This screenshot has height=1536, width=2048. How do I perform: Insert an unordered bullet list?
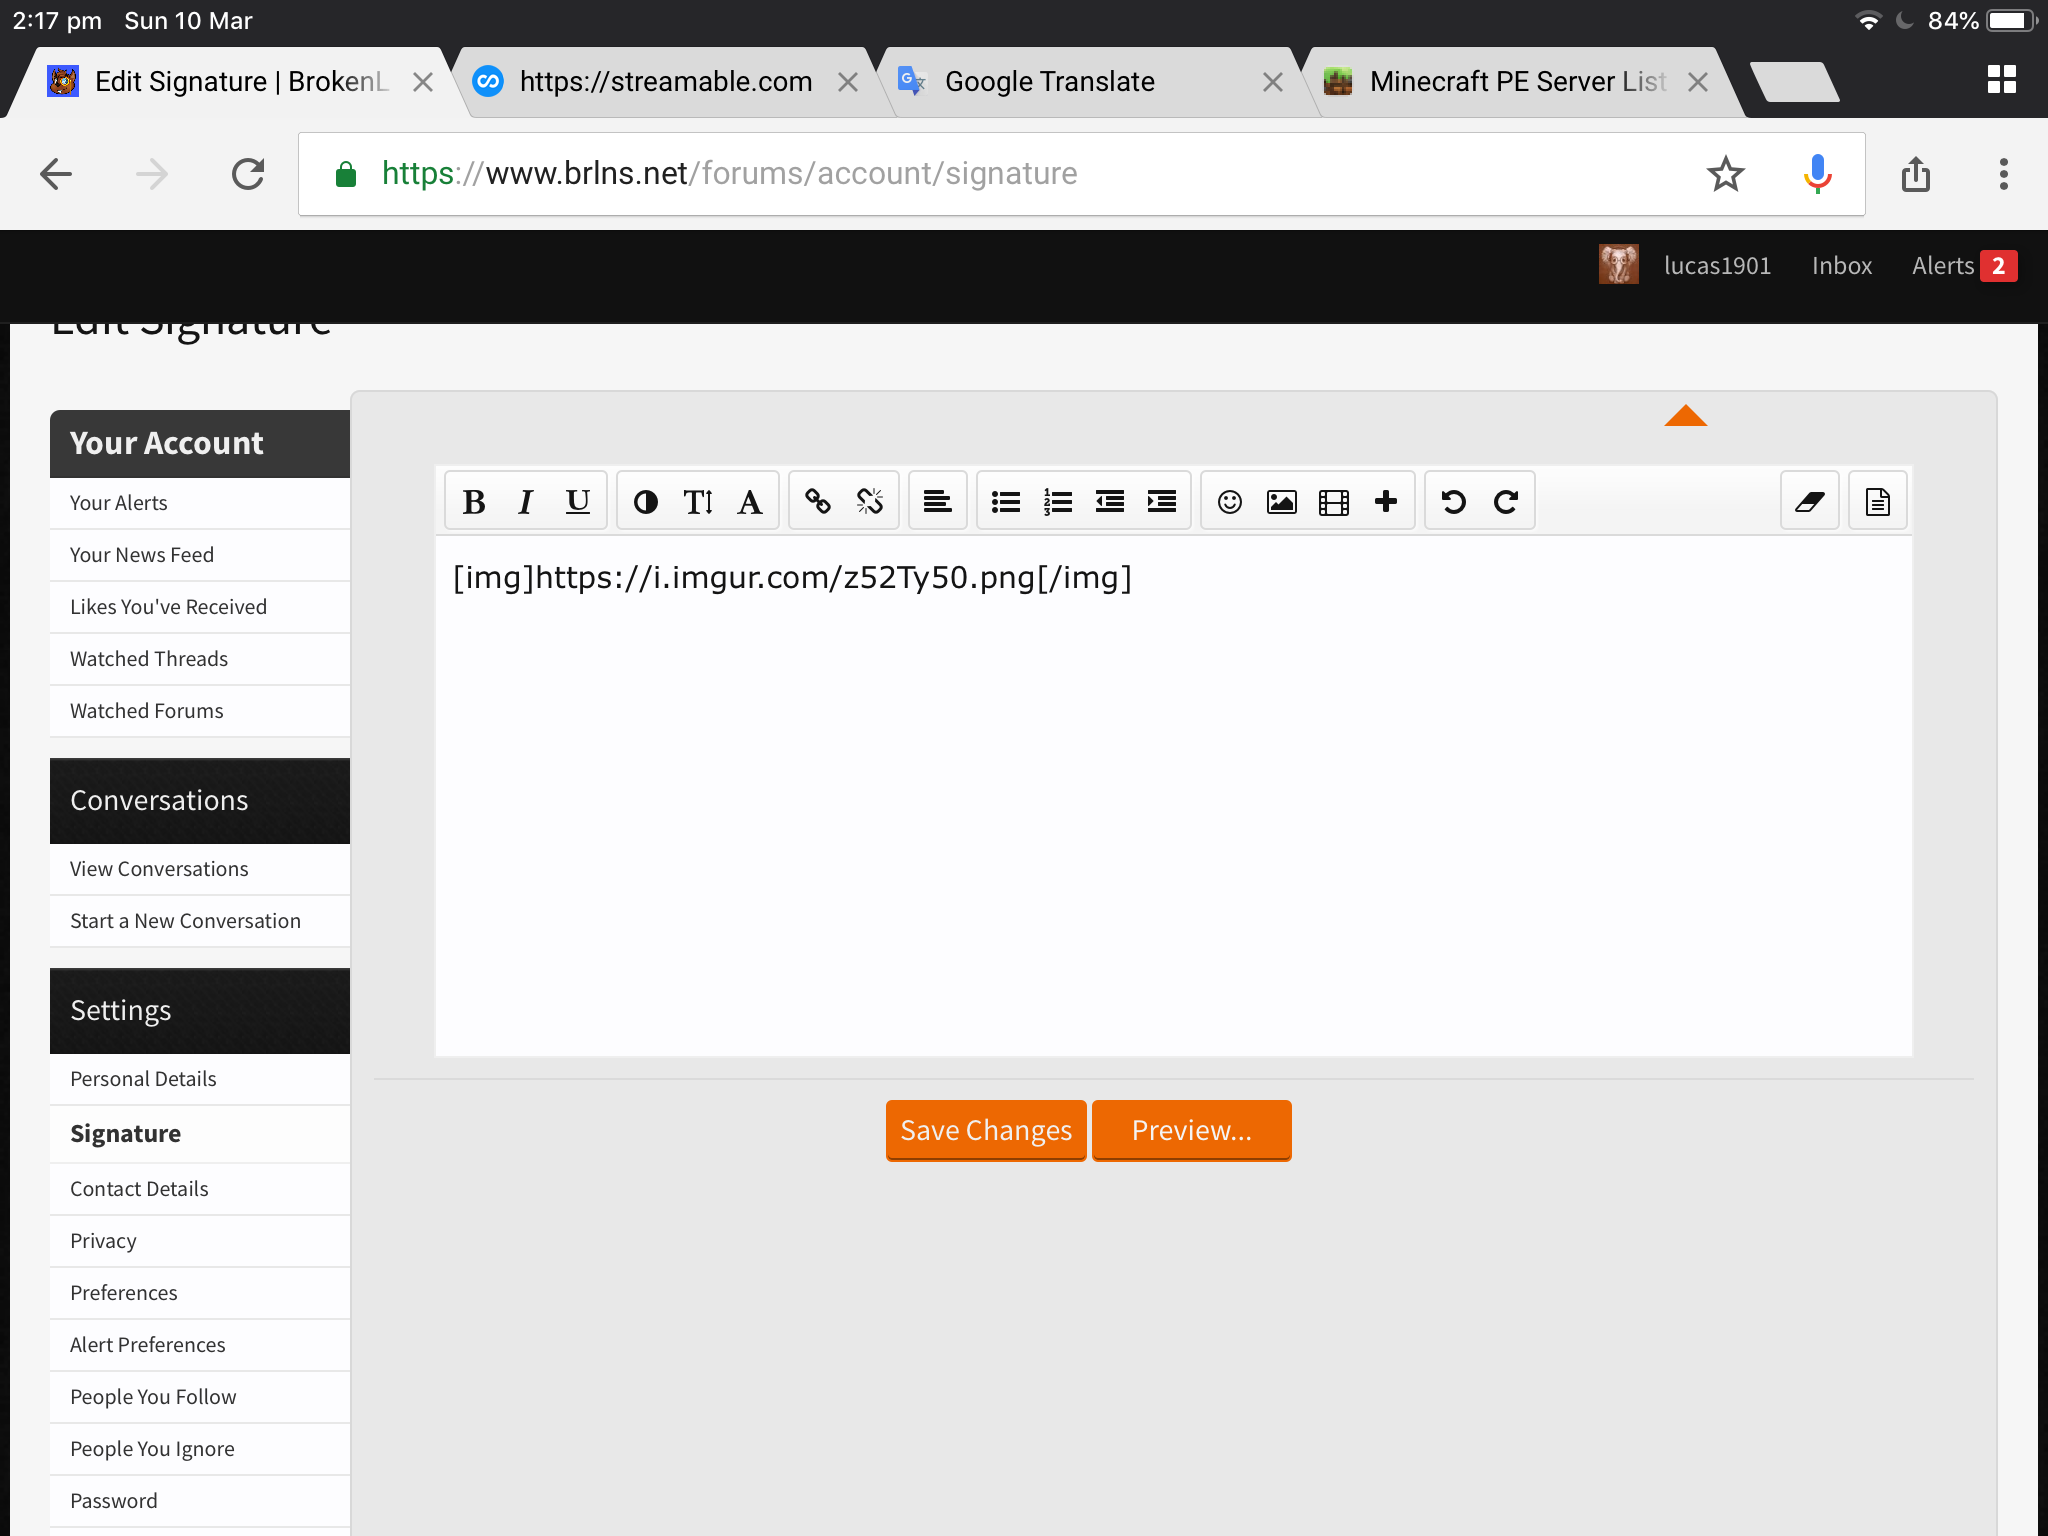[x=1006, y=501]
